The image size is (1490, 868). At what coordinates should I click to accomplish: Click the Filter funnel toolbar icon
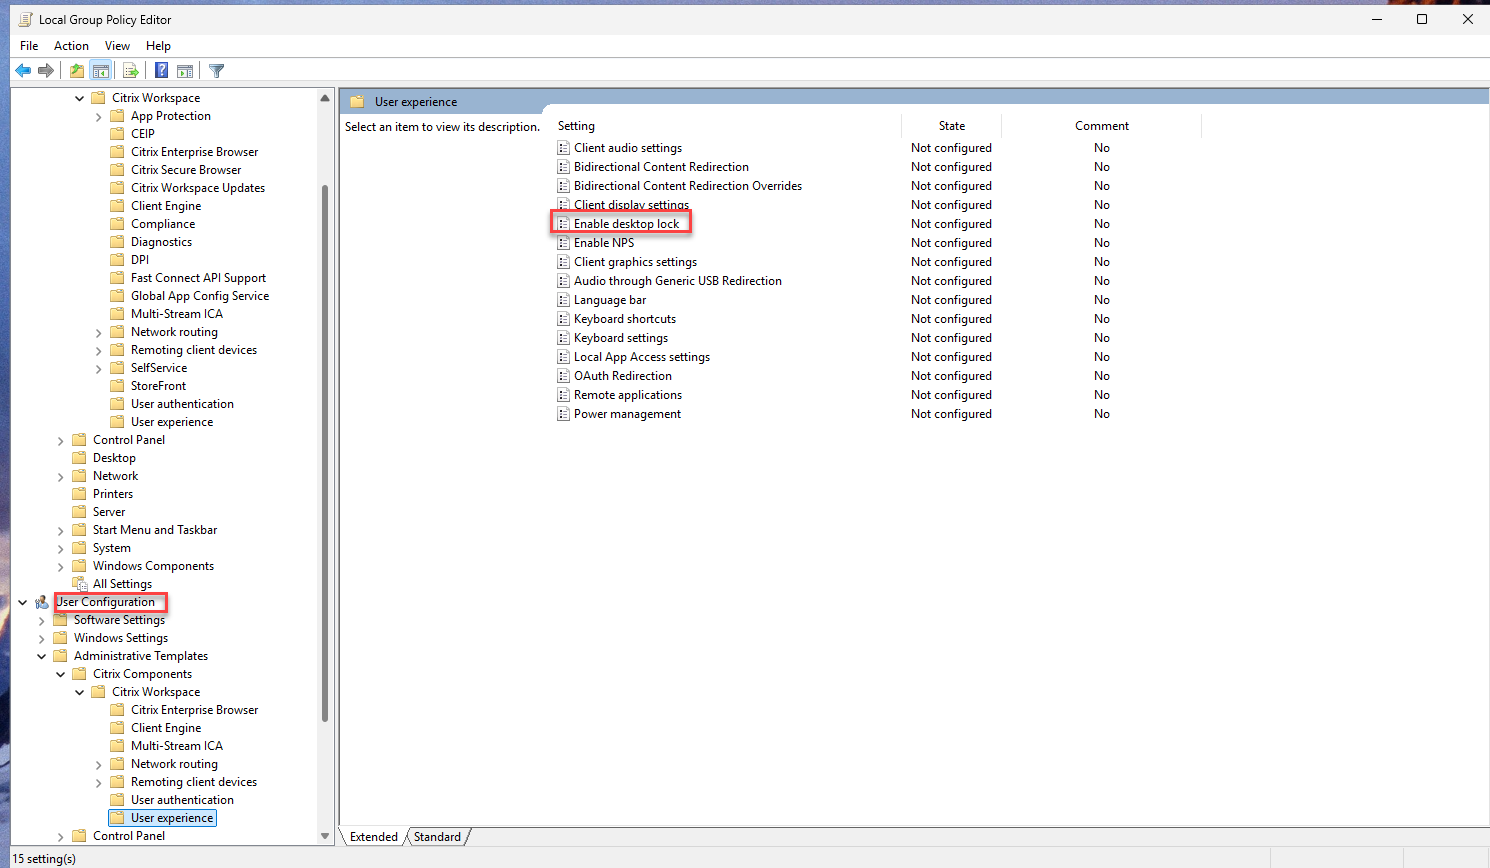[x=216, y=70]
